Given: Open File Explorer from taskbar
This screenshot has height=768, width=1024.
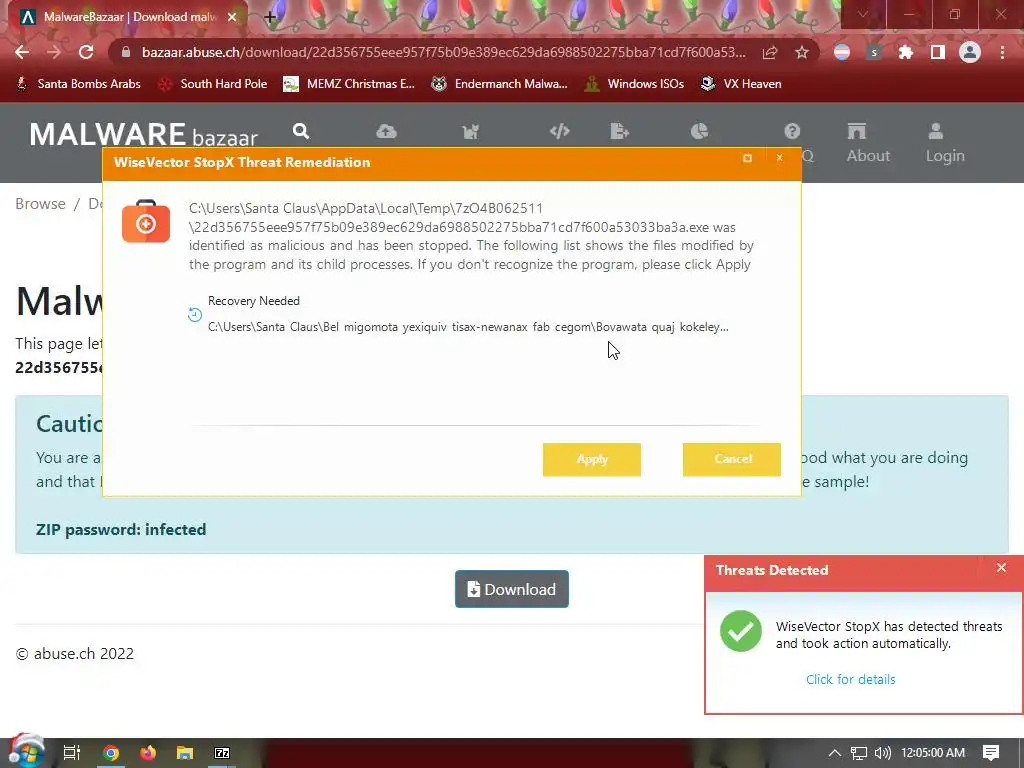Looking at the screenshot, I should point(185,753).
